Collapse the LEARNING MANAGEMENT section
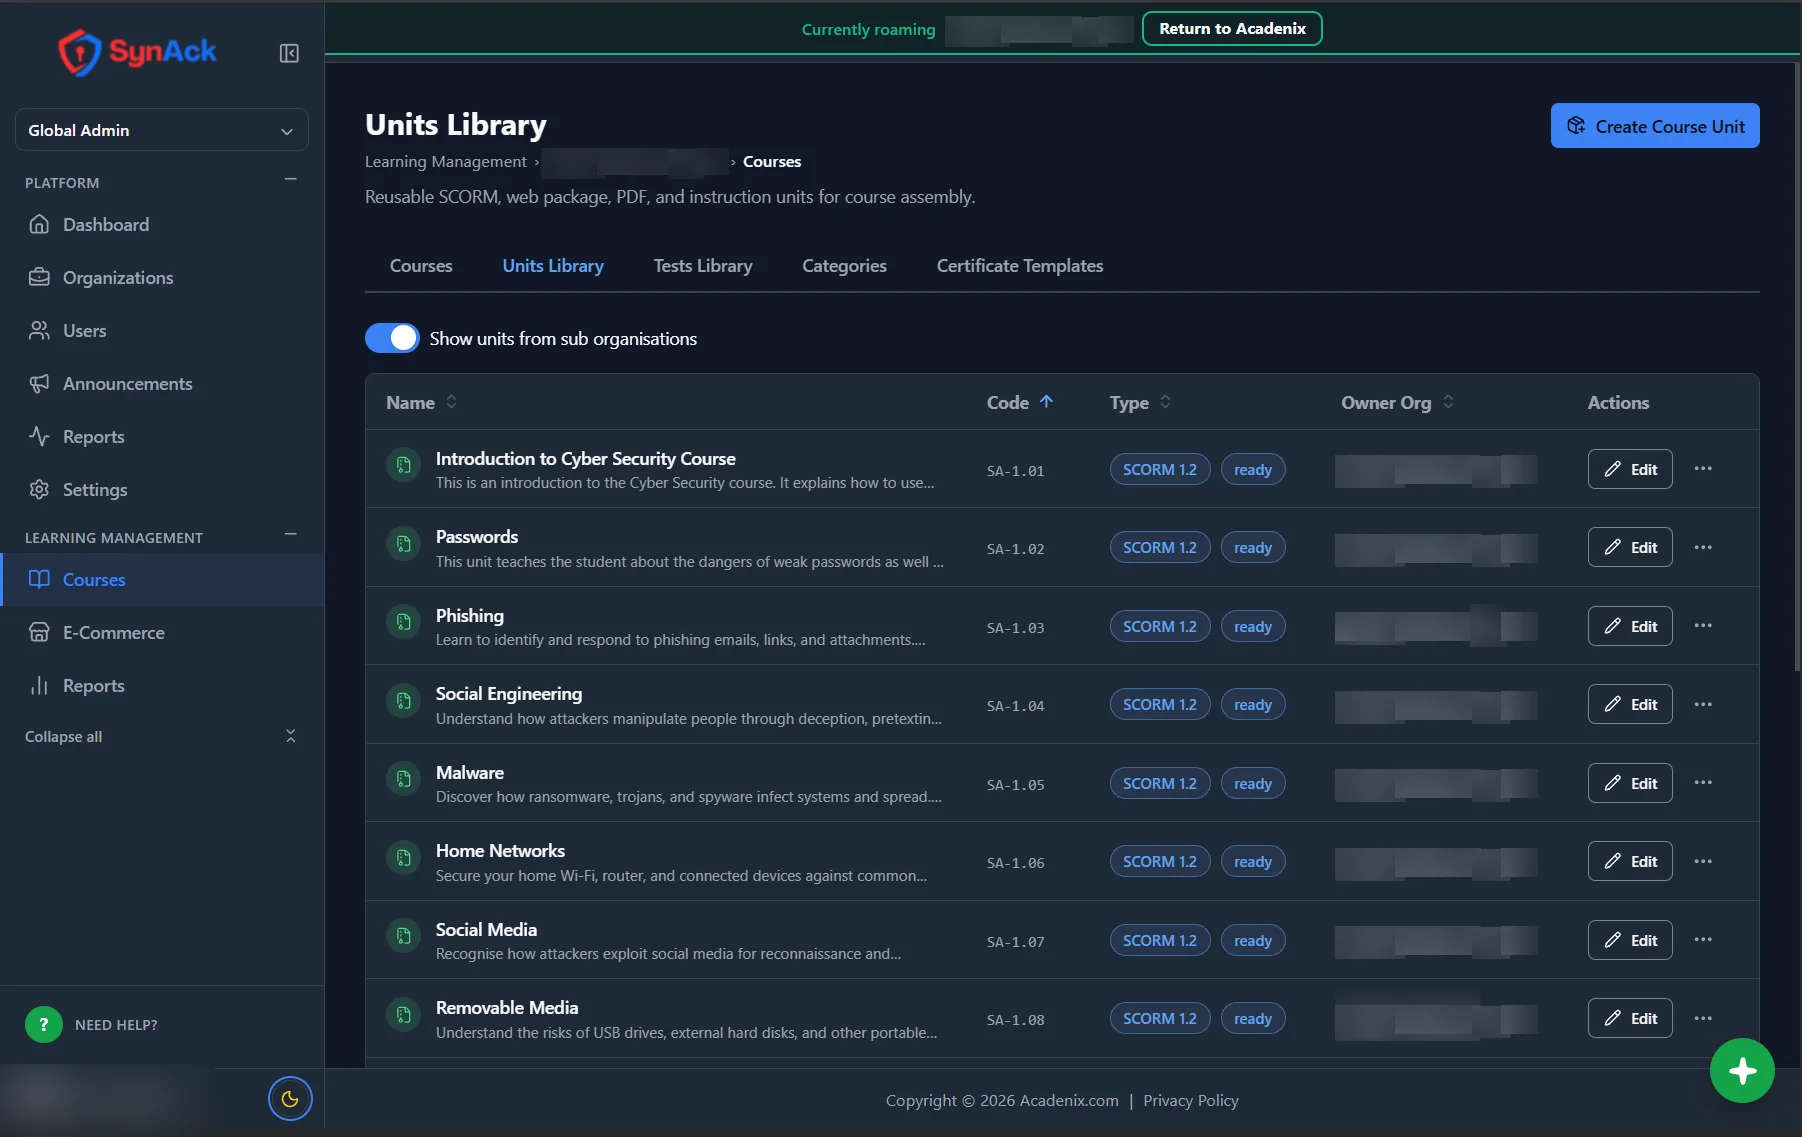 [290, 535]
